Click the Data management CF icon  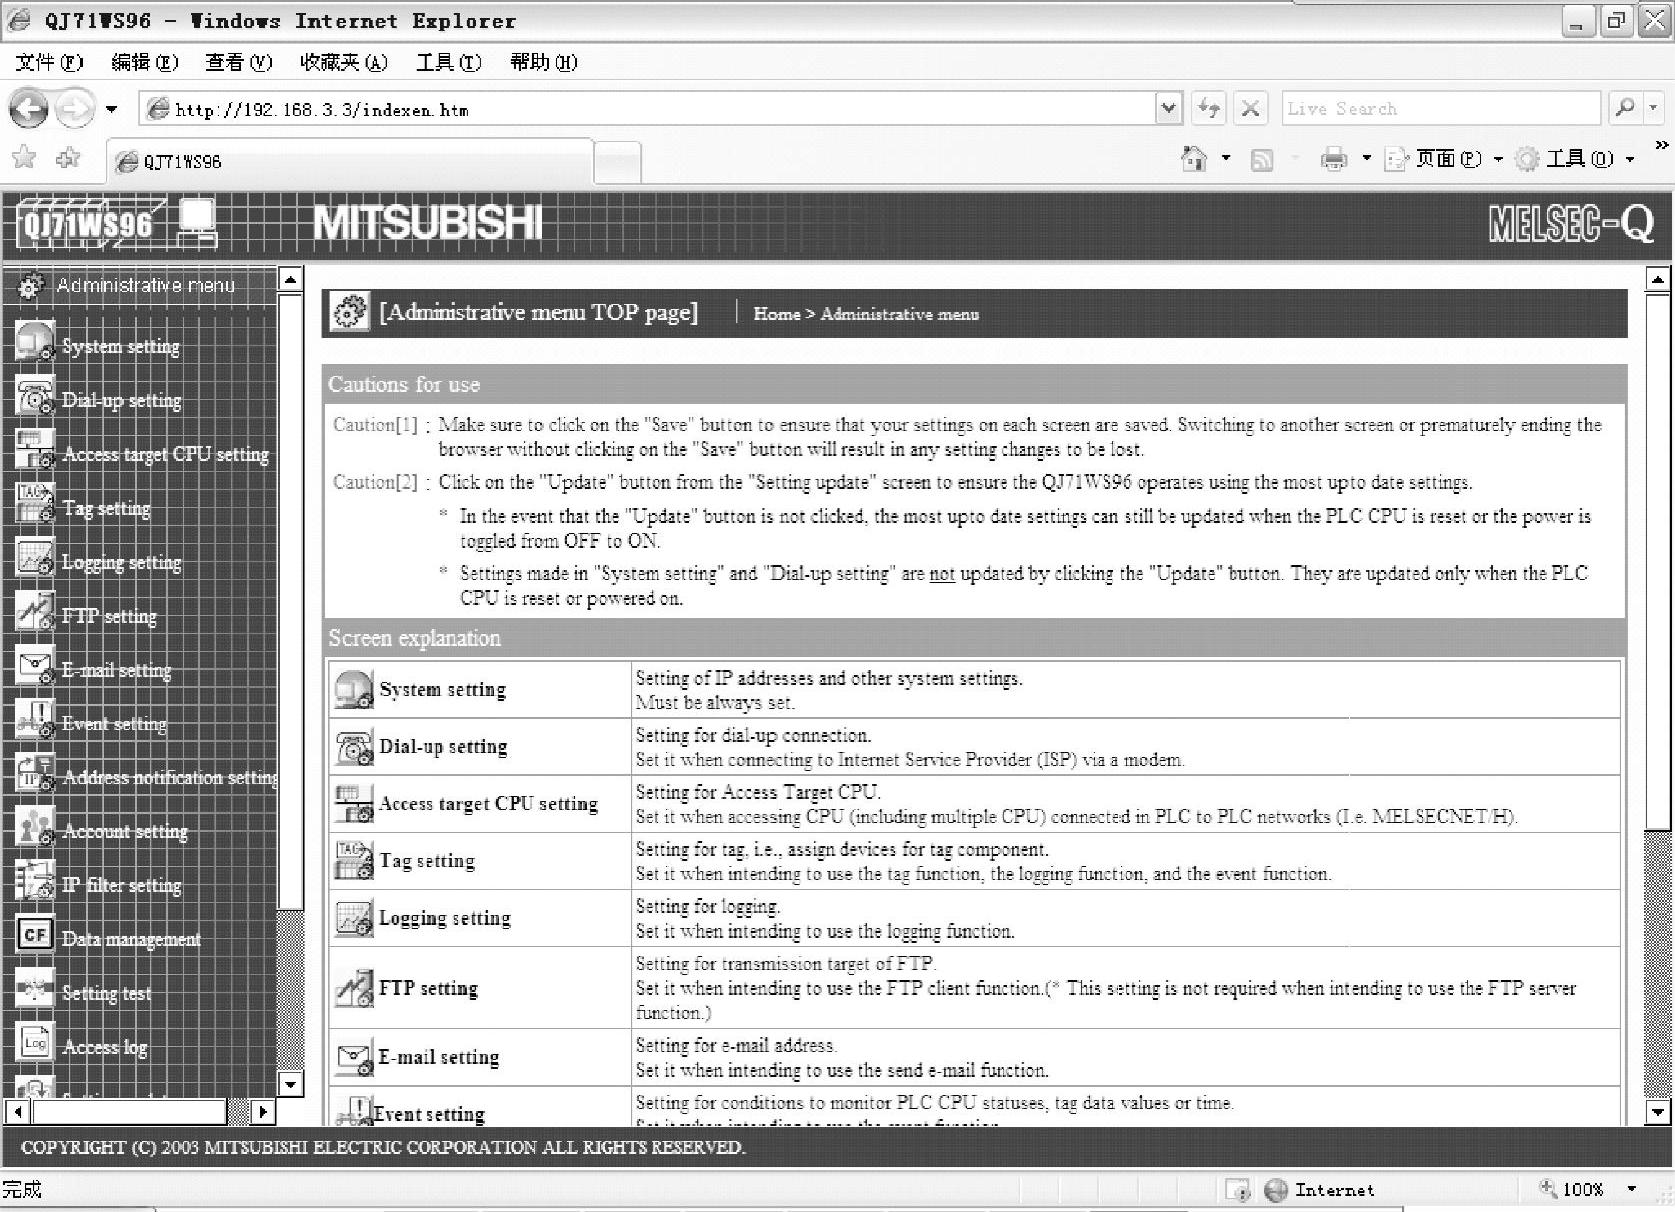coord(35,936)
